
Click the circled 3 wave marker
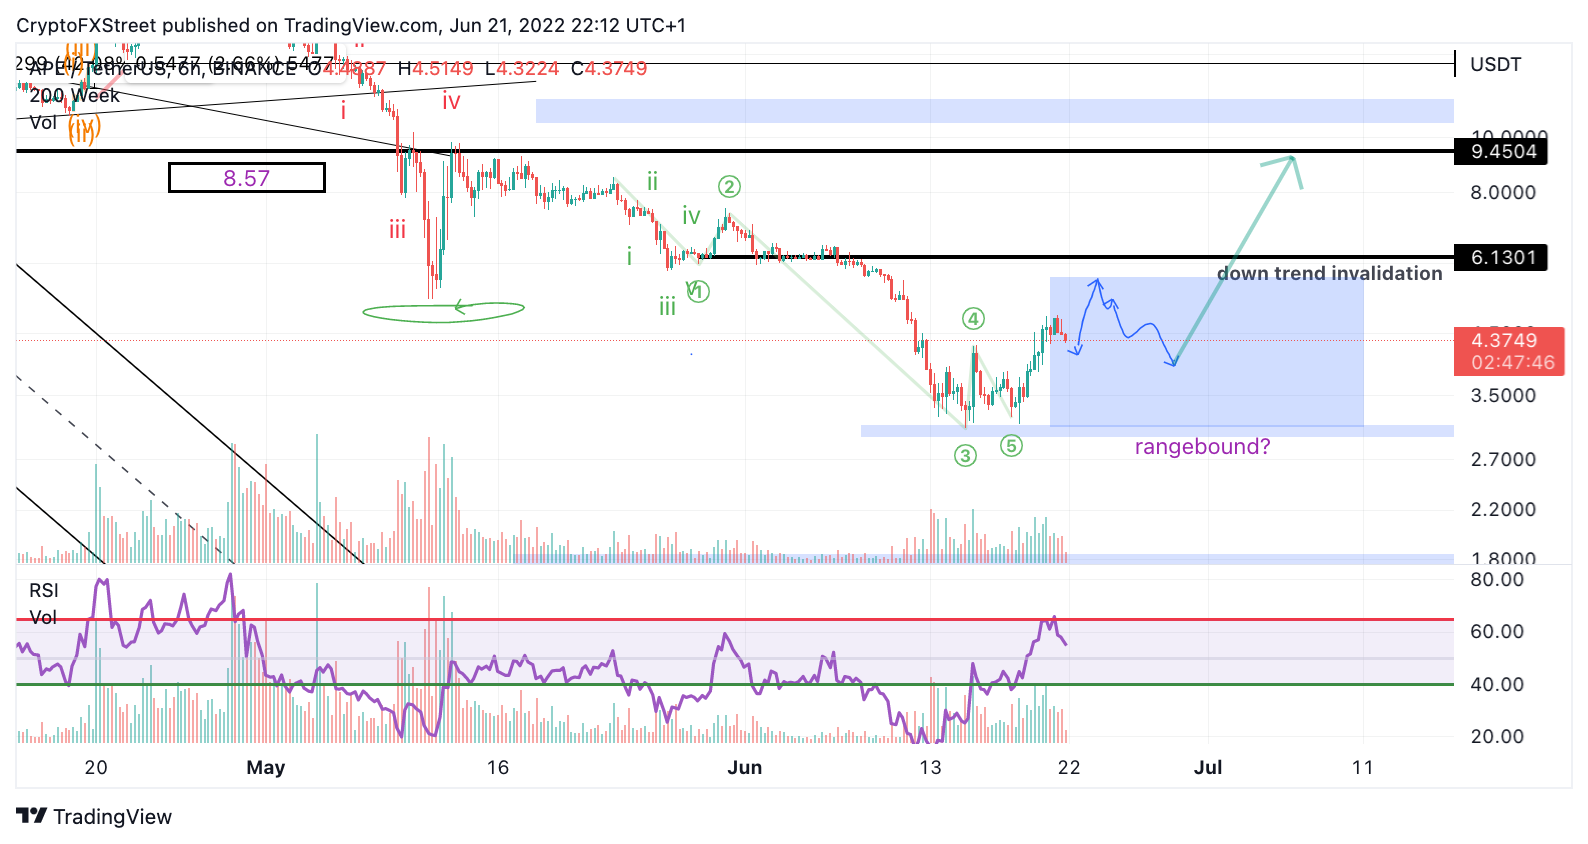[x=965, y=456]
